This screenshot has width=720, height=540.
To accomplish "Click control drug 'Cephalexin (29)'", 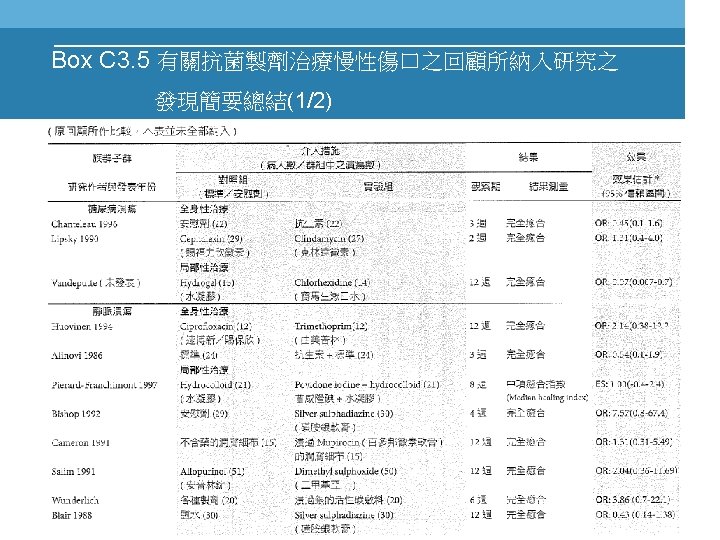I will [x=211, y=239].
